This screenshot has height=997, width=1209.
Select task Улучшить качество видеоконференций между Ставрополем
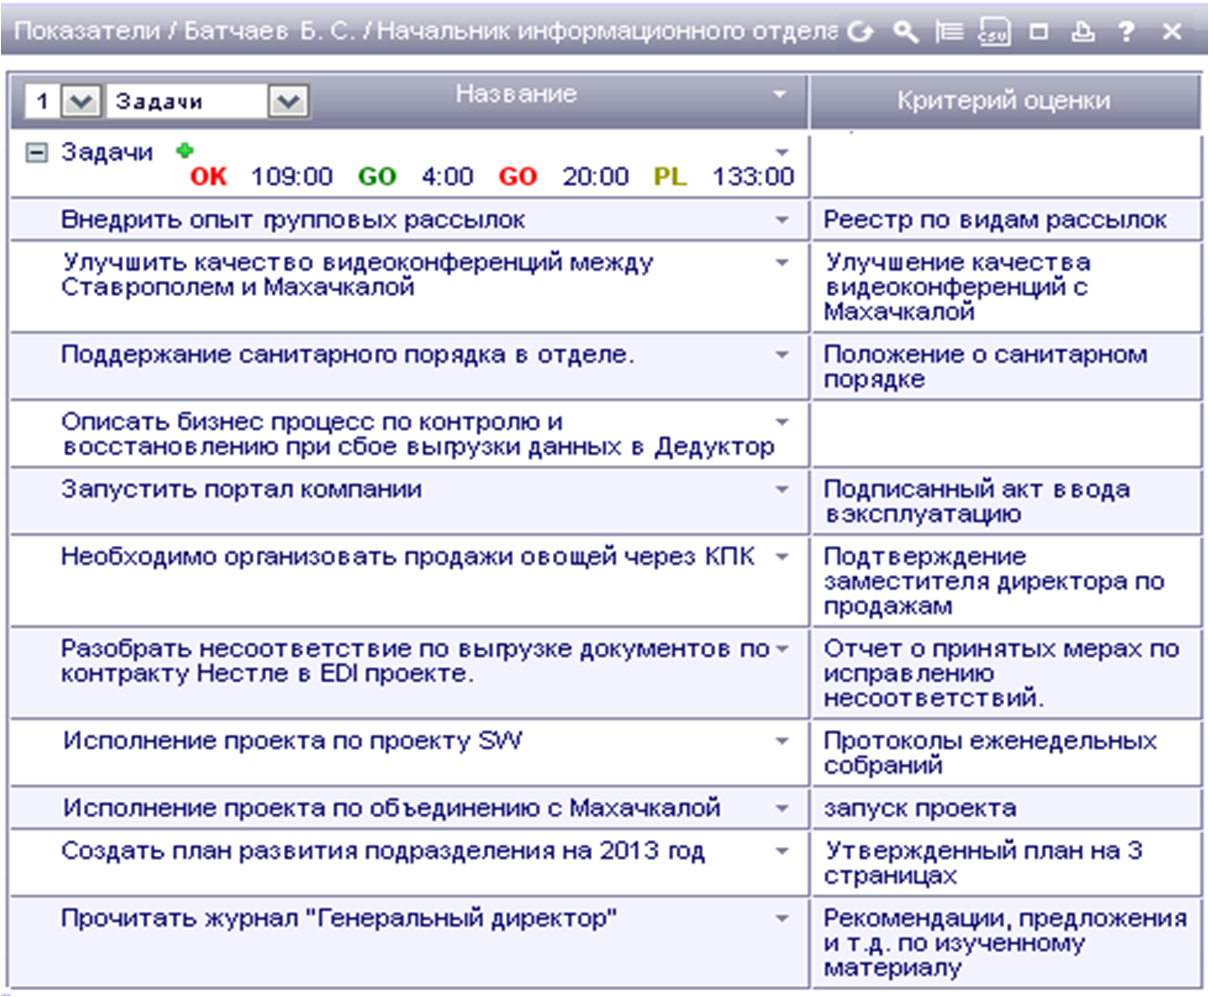click(357, 275)
